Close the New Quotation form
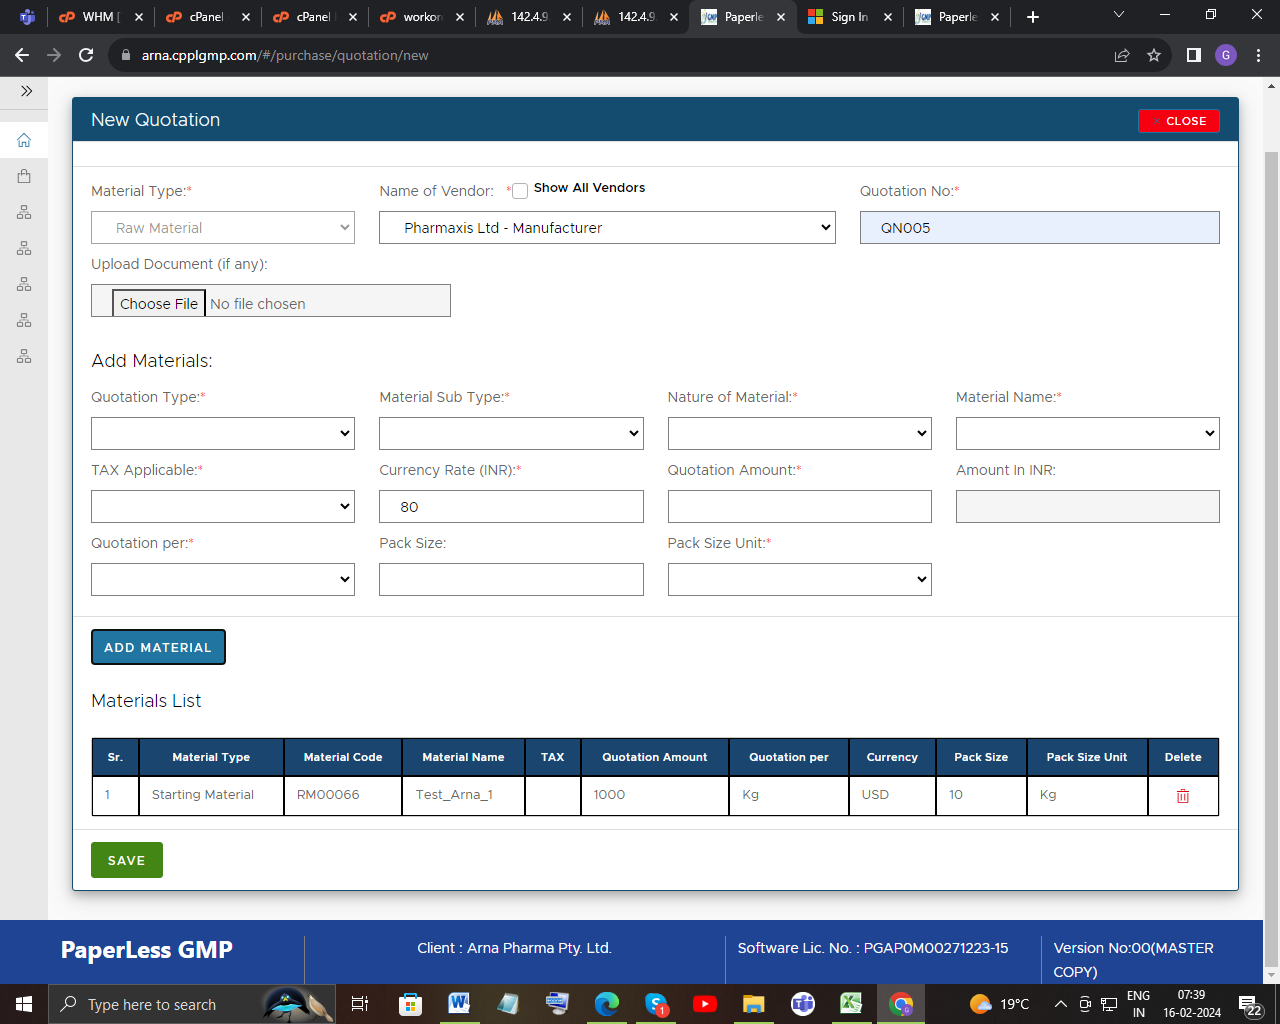The image size is (1280, 1024). coord(1178,121)
